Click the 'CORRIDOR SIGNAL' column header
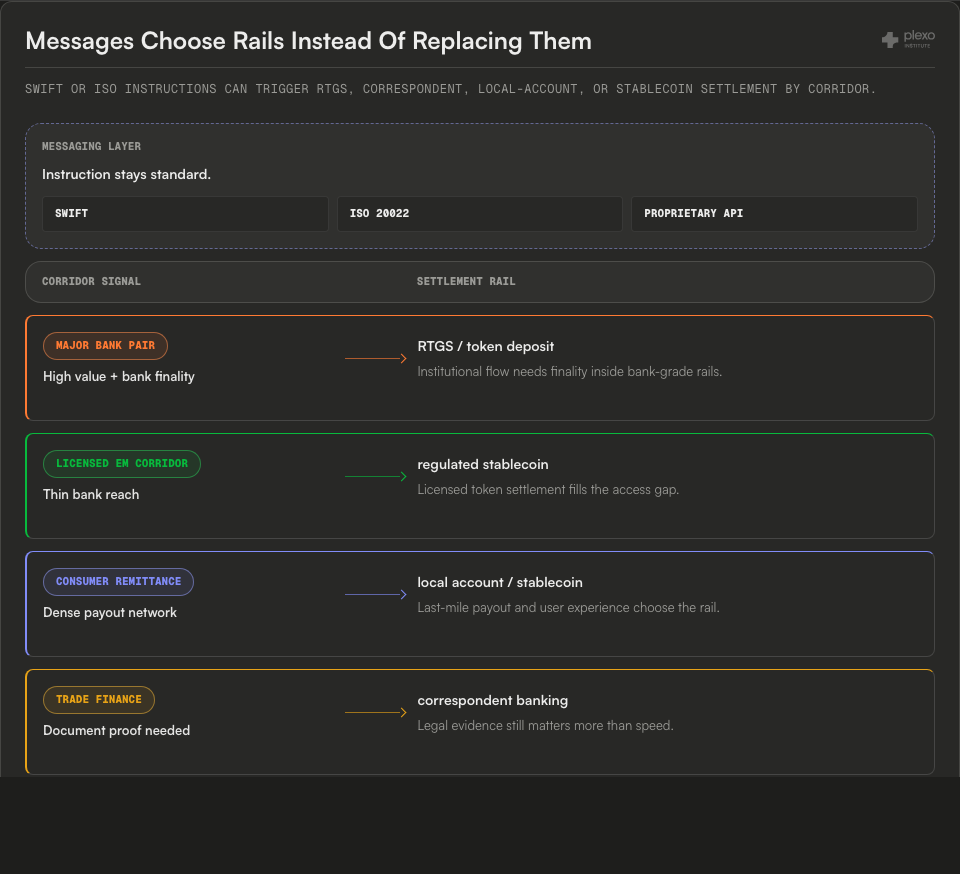960x874 pixels. pos(91,282)
